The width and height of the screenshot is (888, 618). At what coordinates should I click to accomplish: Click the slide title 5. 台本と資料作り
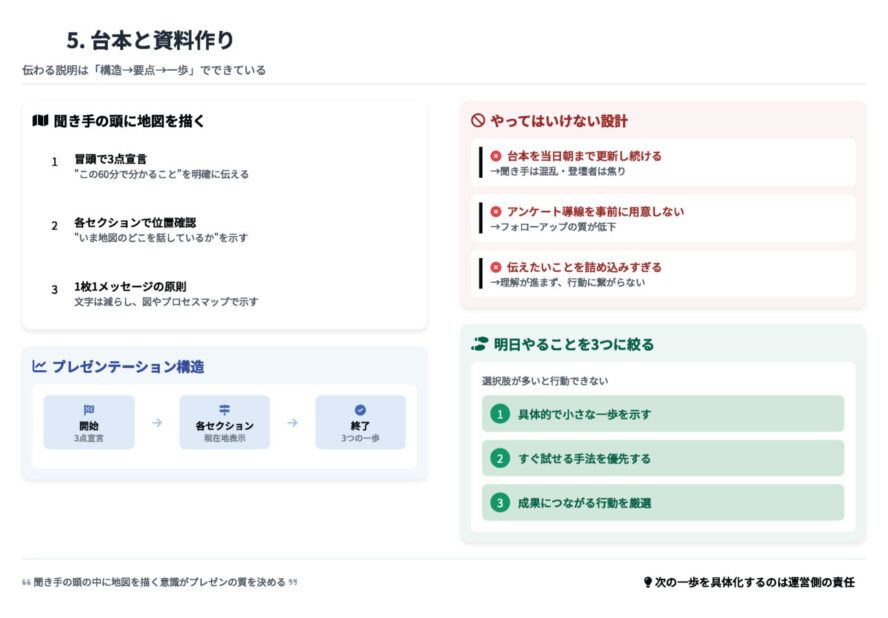tap(150, 40)
